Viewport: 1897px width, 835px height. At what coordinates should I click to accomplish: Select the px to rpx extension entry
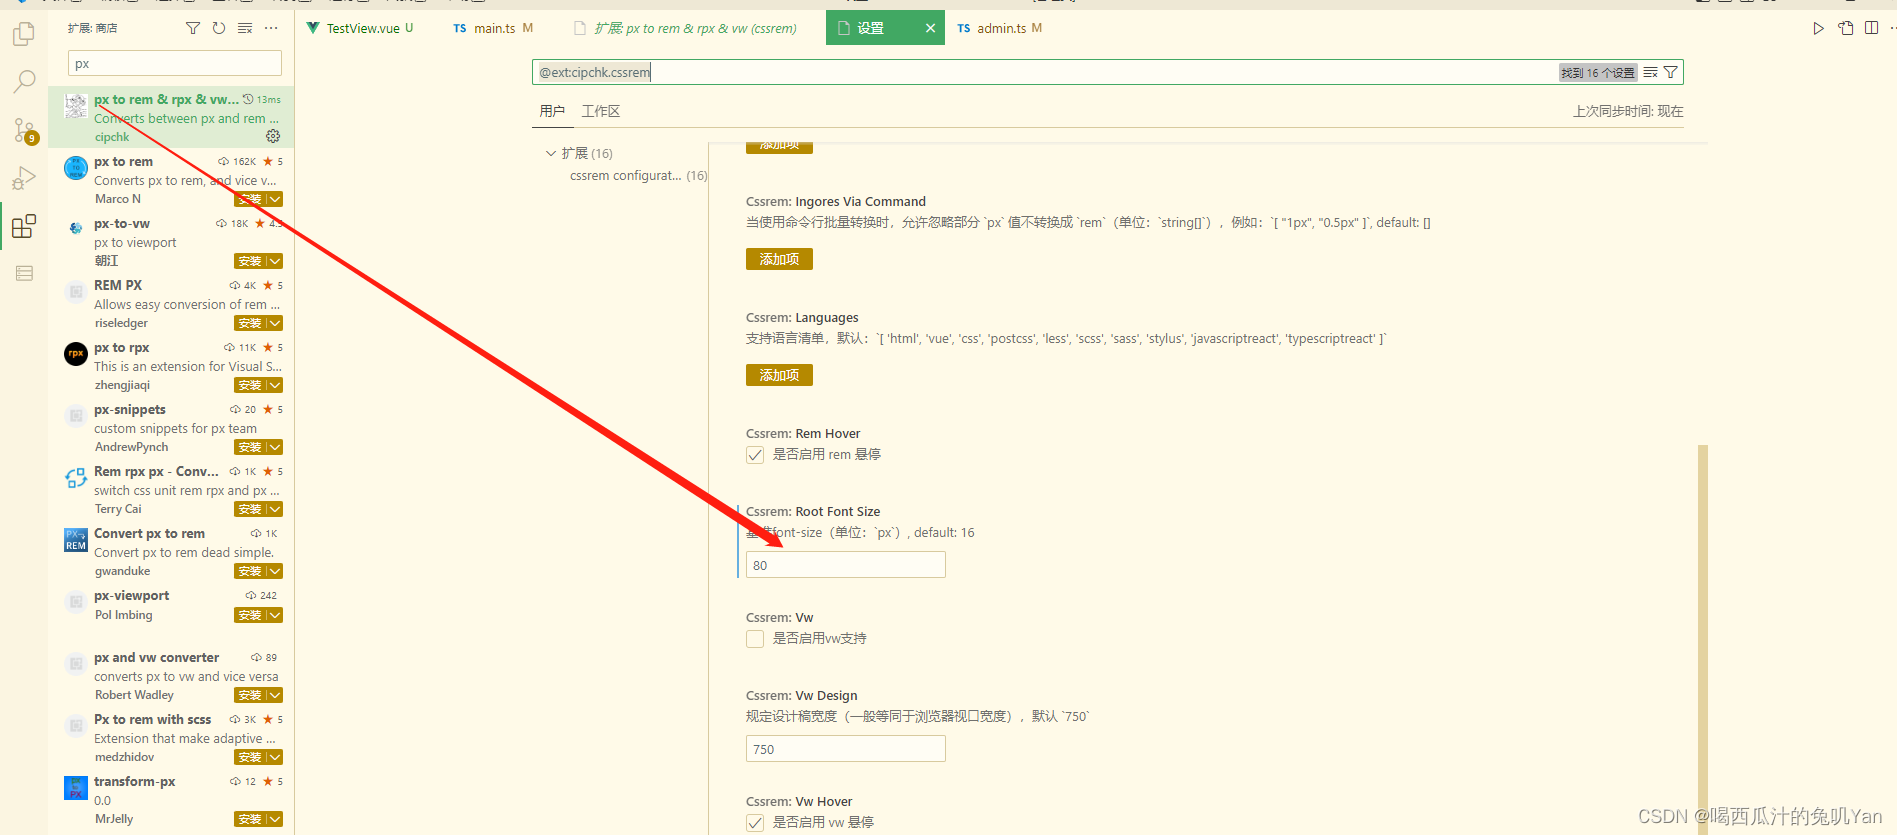(x=172, y=366)
